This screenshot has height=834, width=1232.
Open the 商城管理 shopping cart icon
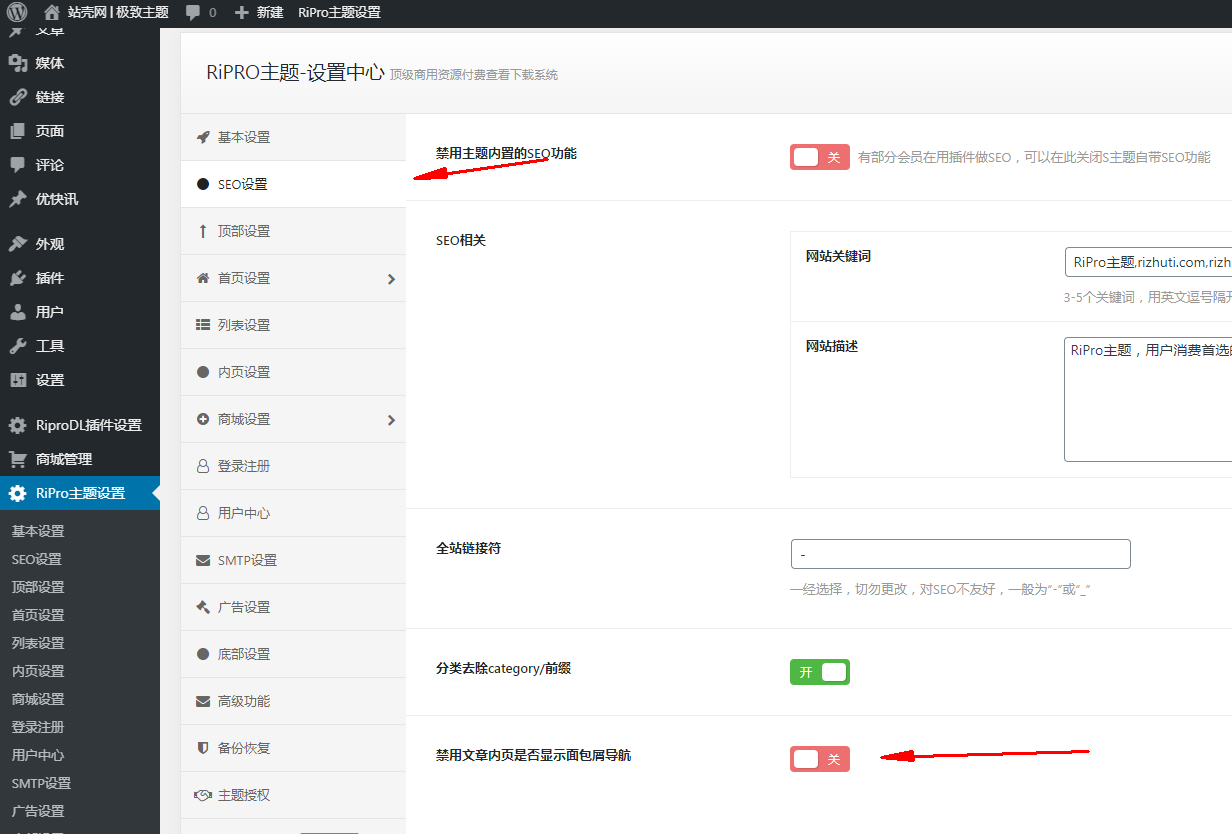pos(18,459)
